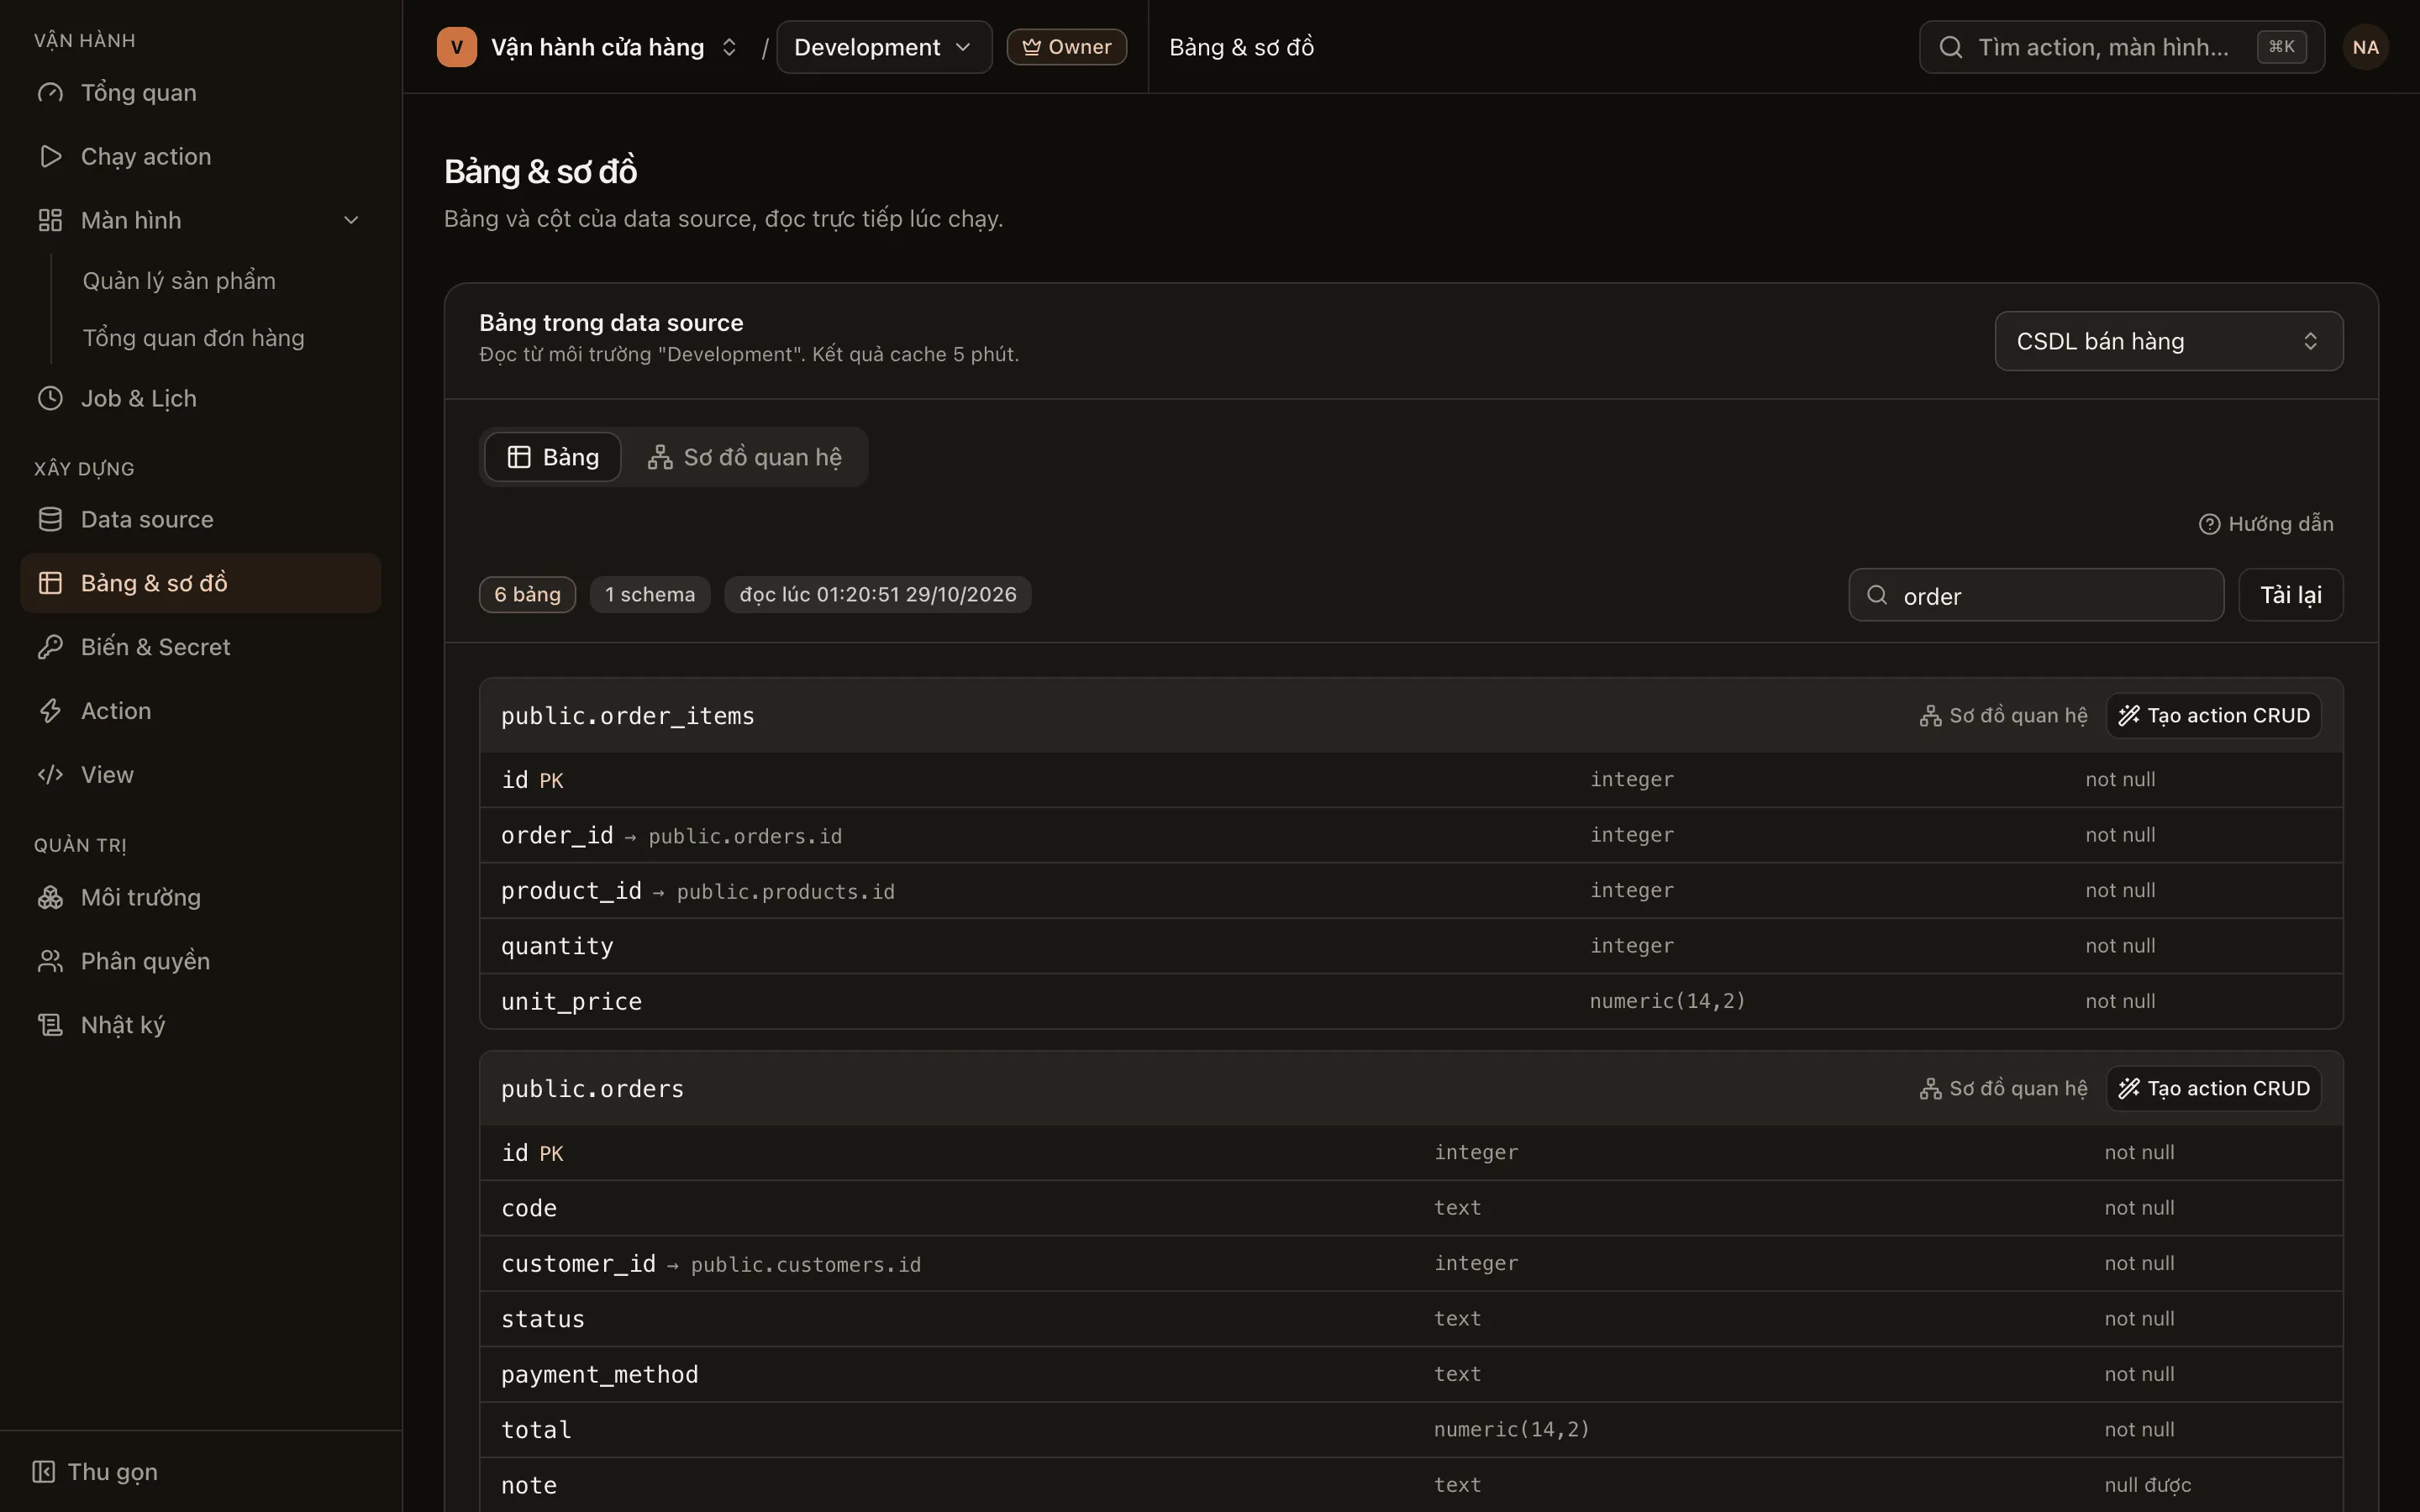Select the Bảng tab
The height and width of the screenshot is (1512, 2420).
point(553,457)
